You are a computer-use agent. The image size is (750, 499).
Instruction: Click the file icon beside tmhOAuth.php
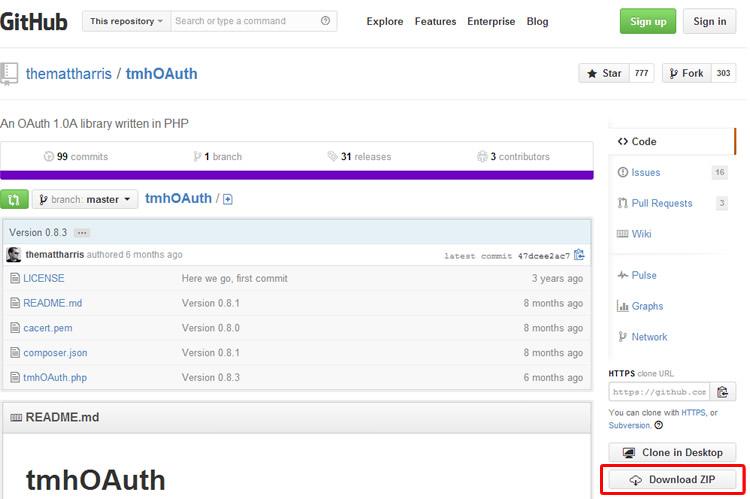coord(15,377)
